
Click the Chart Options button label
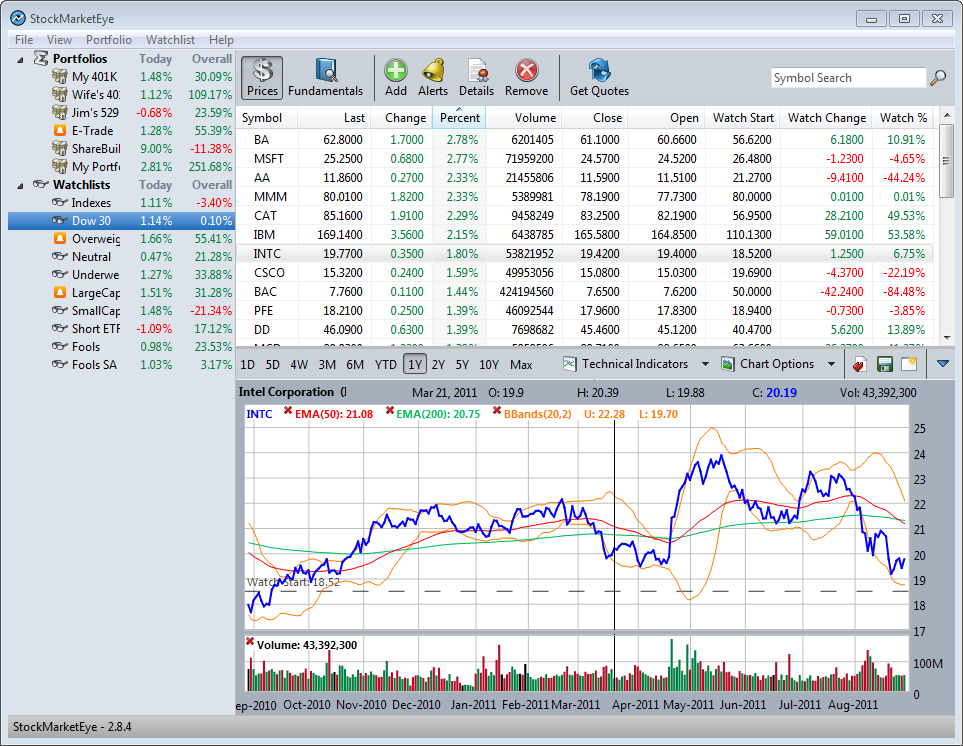(x=777, y=364)
